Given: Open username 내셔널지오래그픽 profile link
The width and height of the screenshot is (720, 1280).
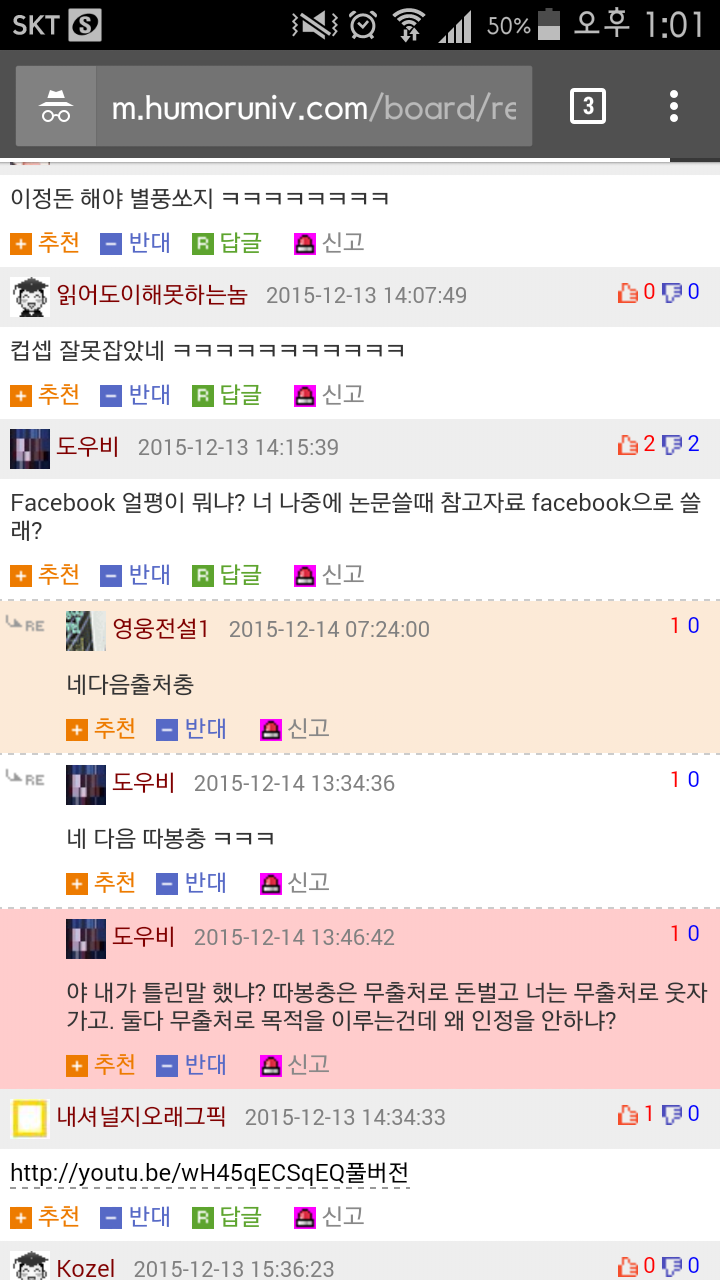Looking at the screenshot, I should click(141, 1116).
